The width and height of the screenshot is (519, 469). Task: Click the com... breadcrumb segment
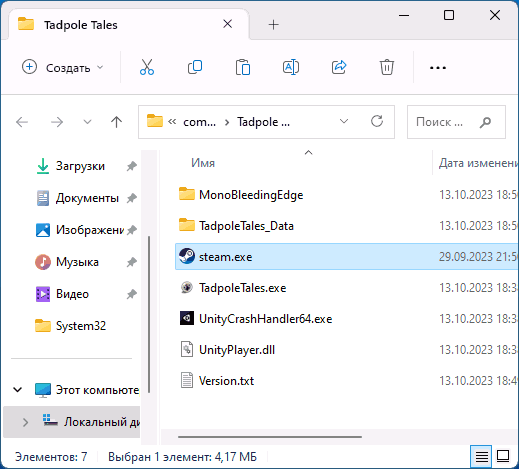199,122
